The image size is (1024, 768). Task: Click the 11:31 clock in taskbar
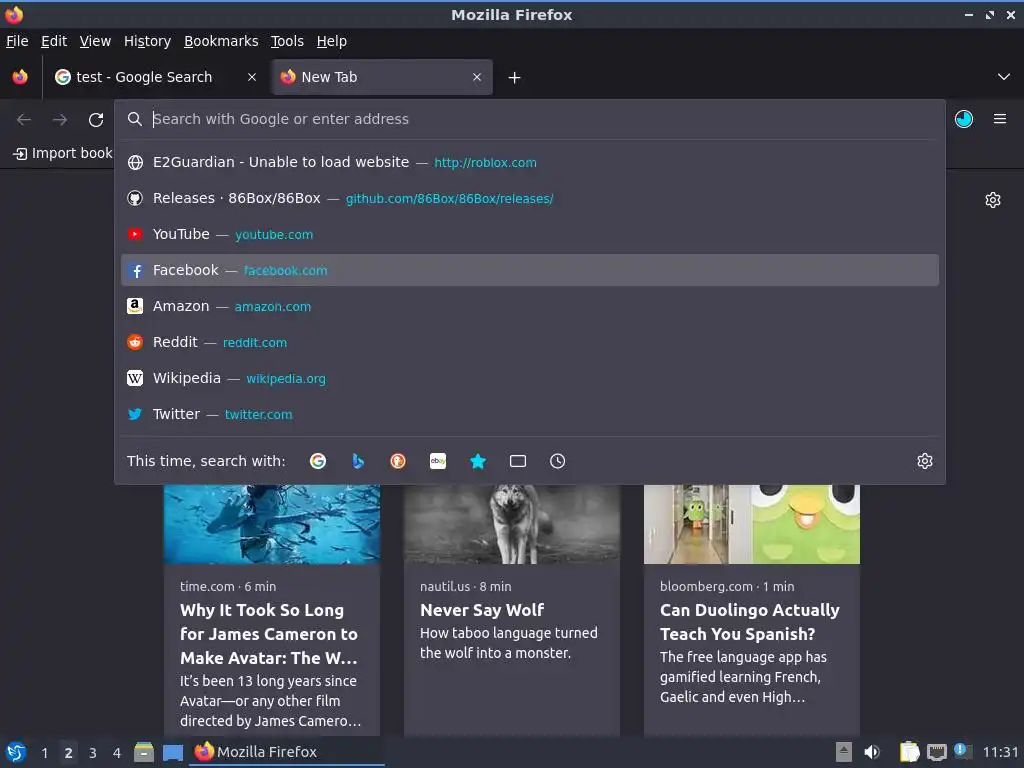[x=1000, y=752]
